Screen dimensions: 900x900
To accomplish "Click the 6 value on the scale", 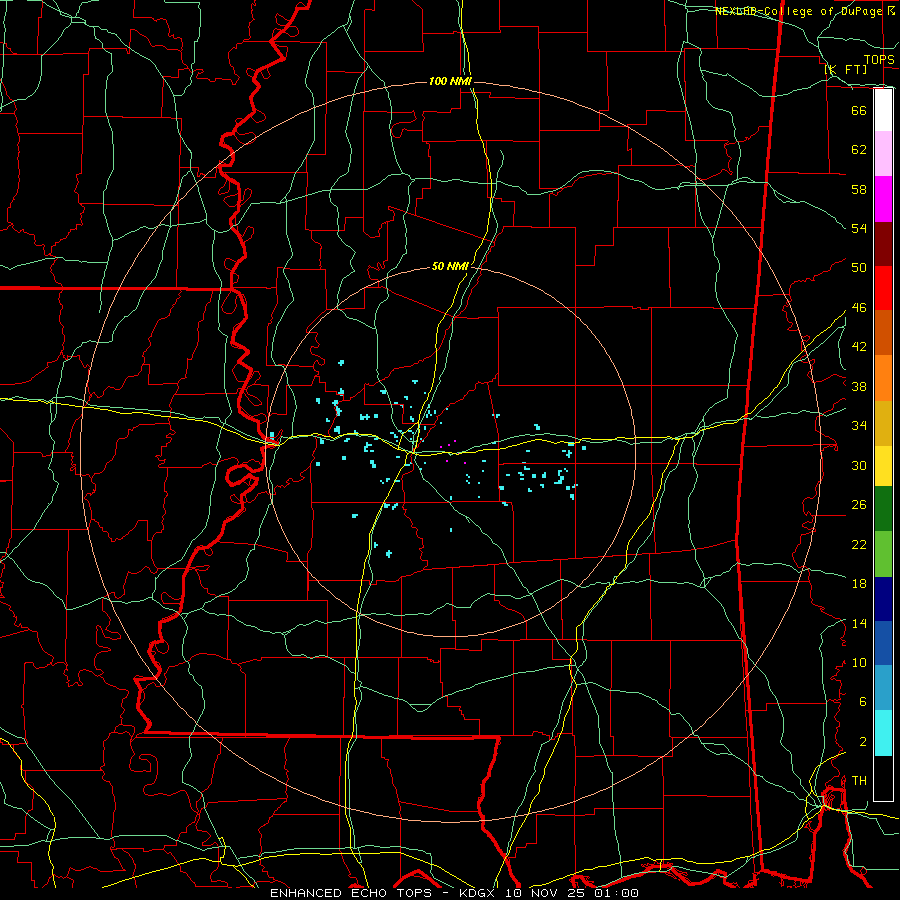I will pyautogui.click(x=862, y=702).
